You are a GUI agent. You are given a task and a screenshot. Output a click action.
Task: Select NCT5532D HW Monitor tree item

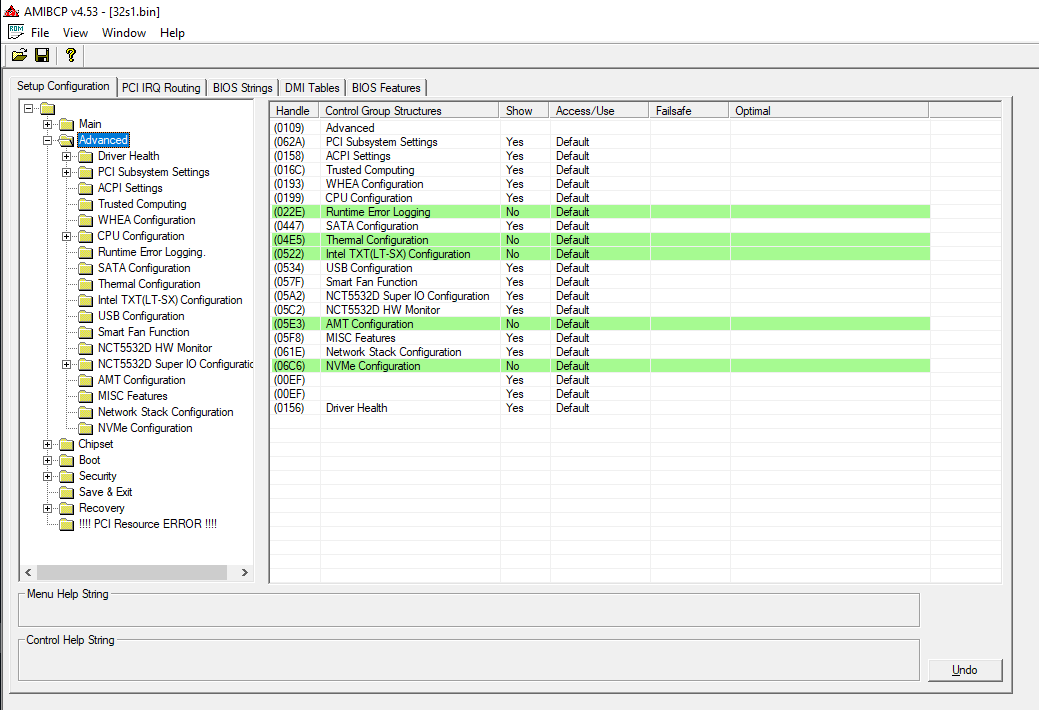point(155,348)
